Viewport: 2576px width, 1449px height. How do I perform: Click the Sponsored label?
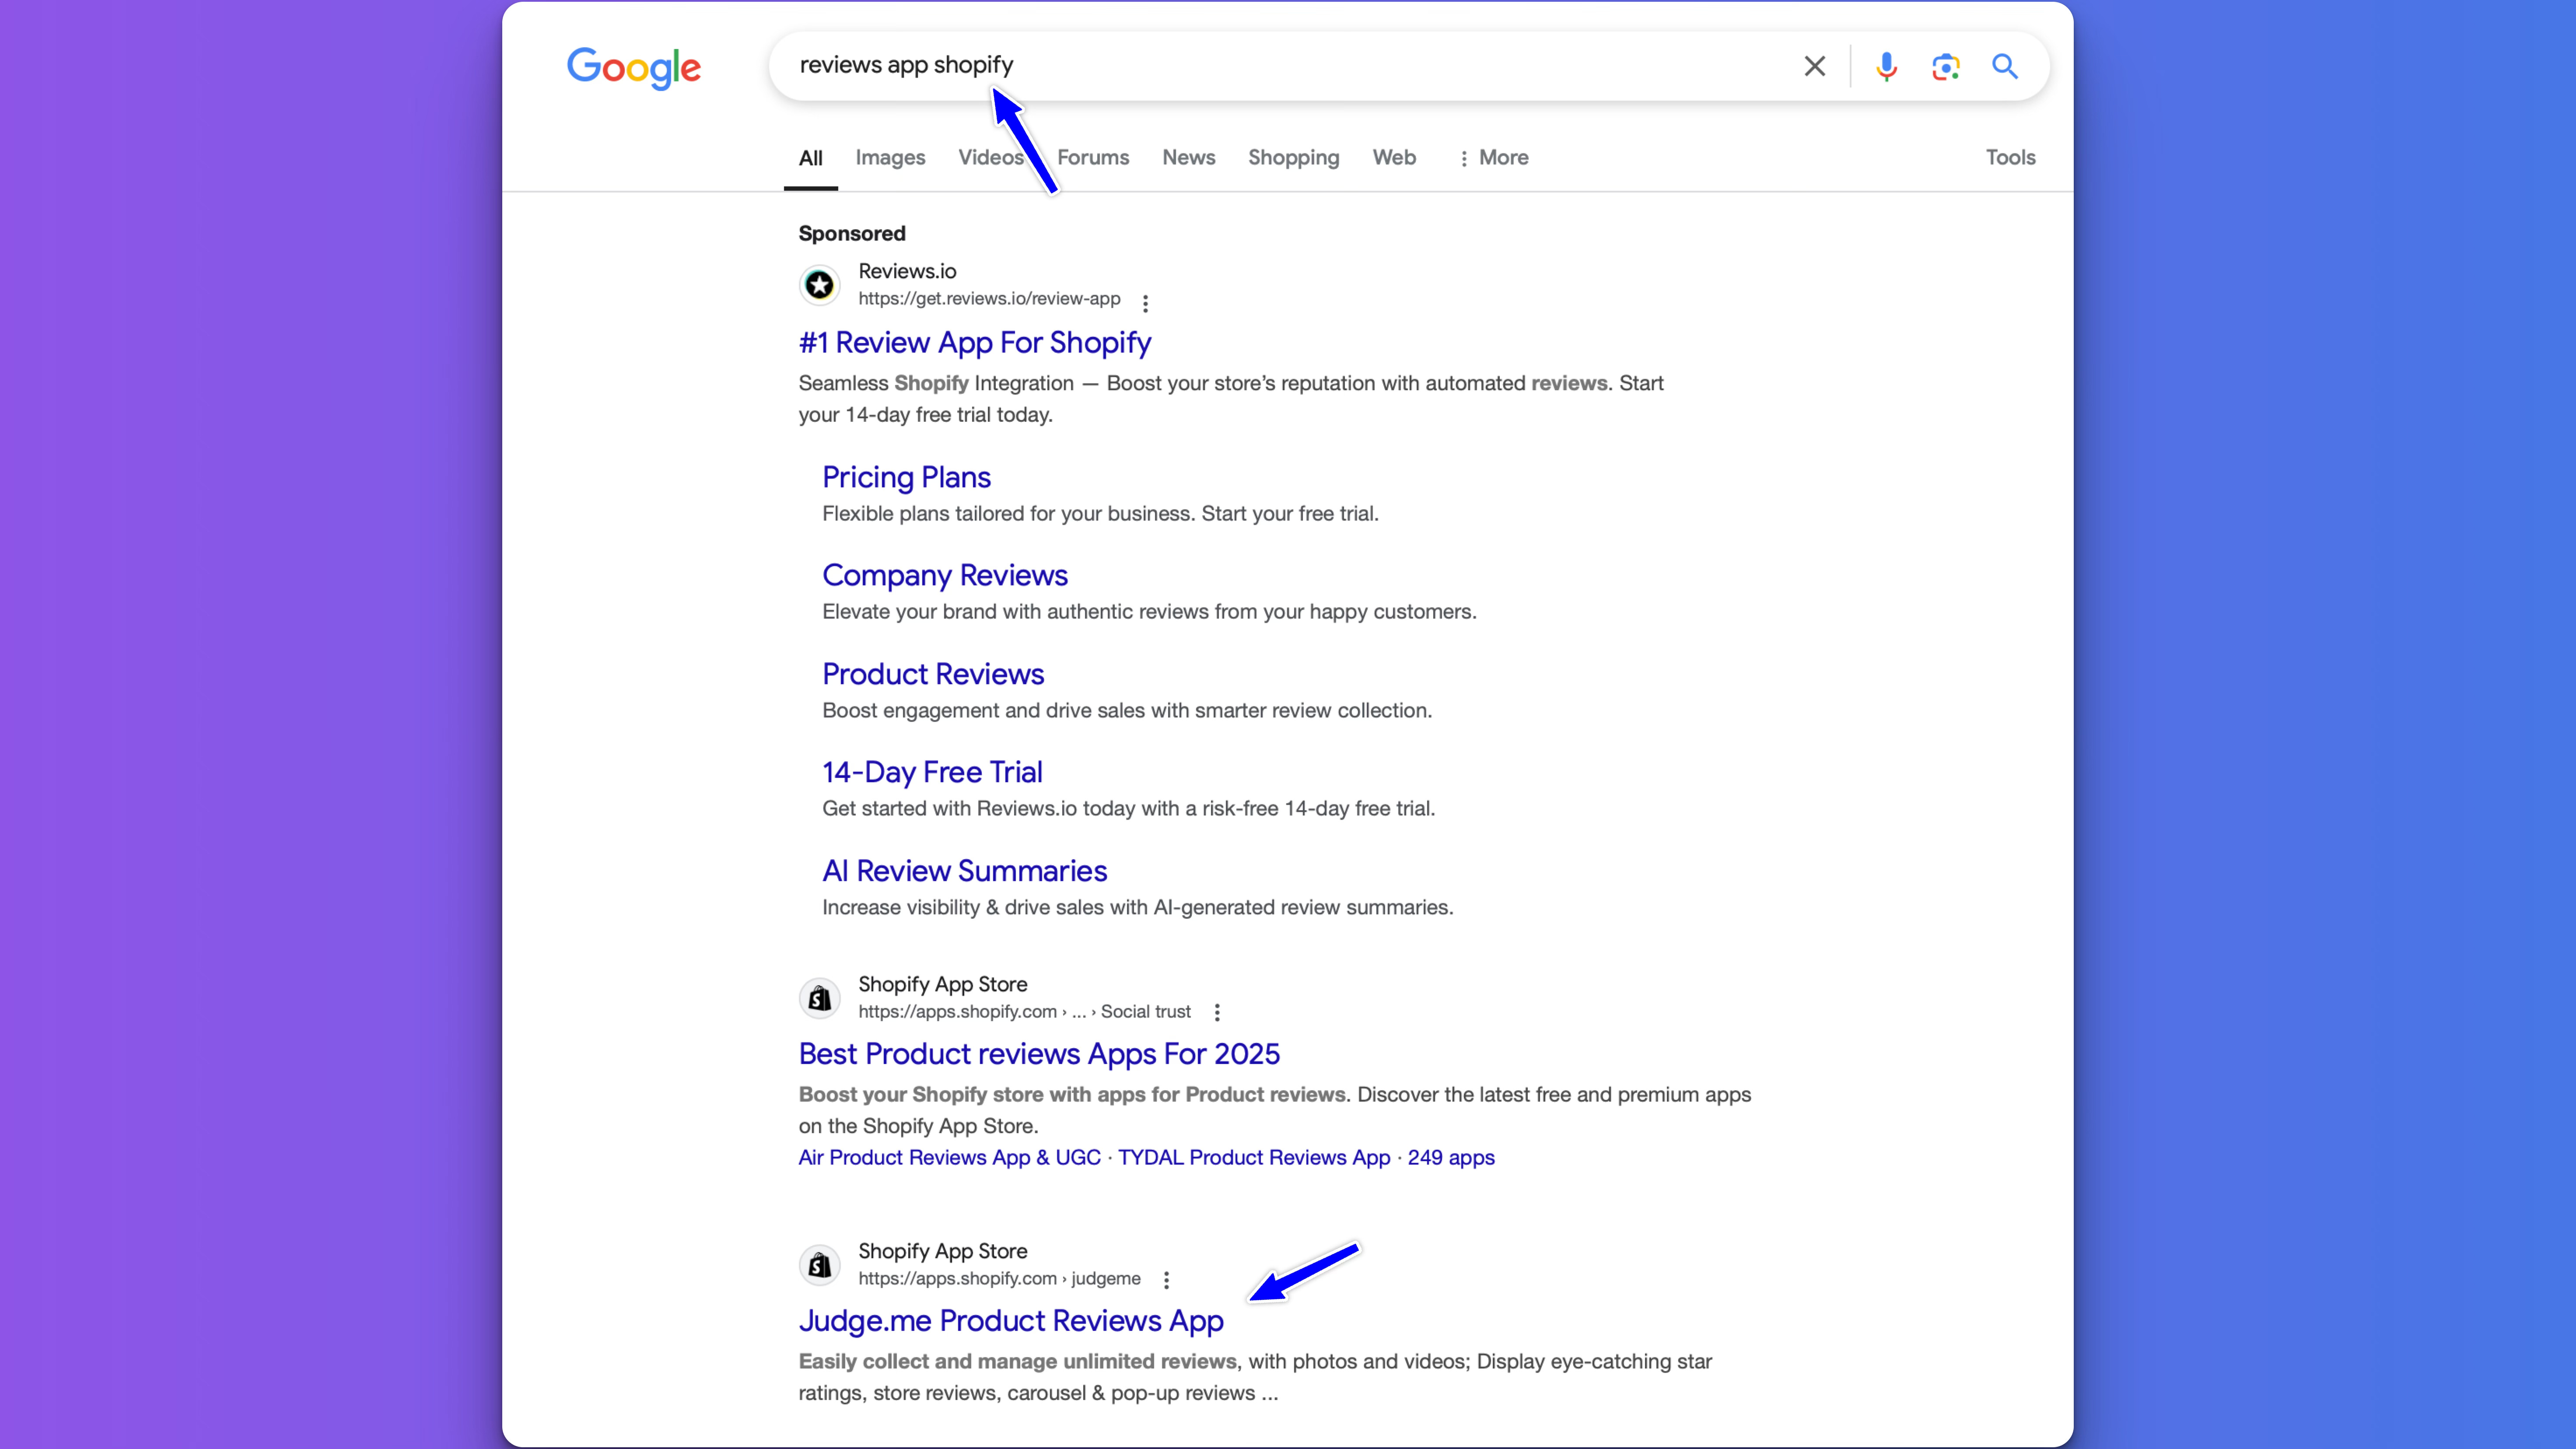point(852,234)
